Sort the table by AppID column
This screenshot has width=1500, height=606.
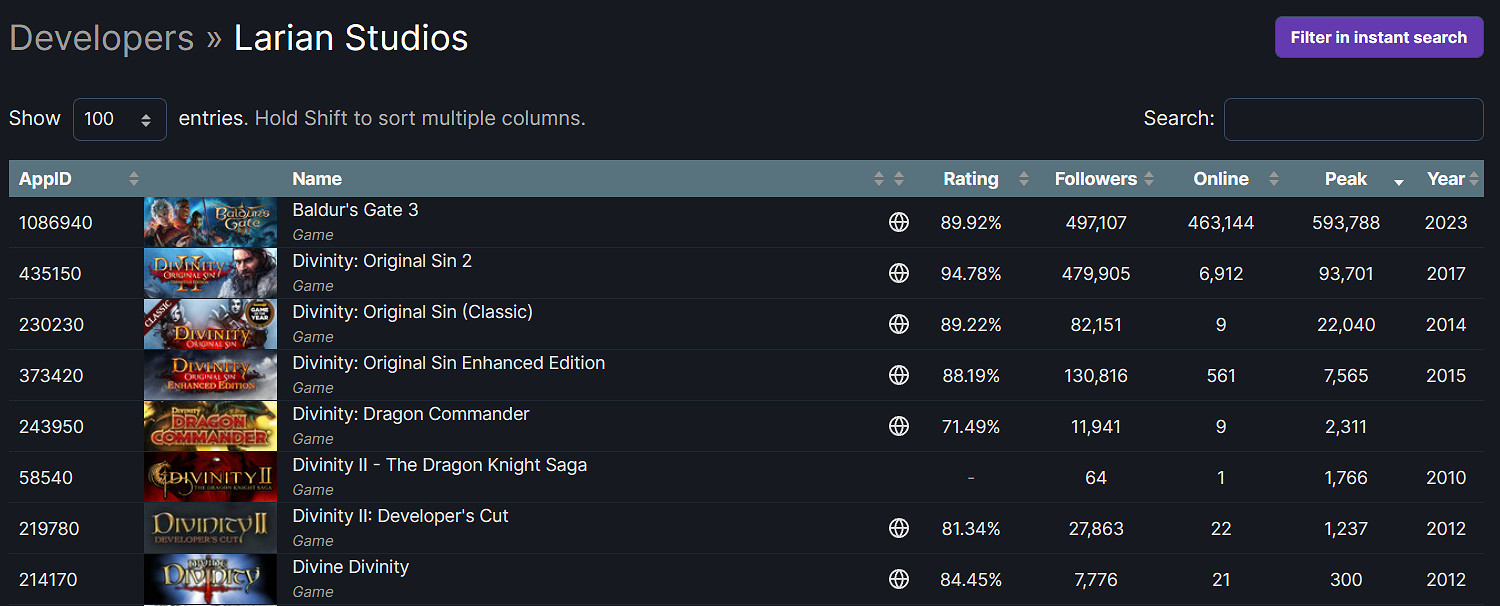[x=46, y=179]
